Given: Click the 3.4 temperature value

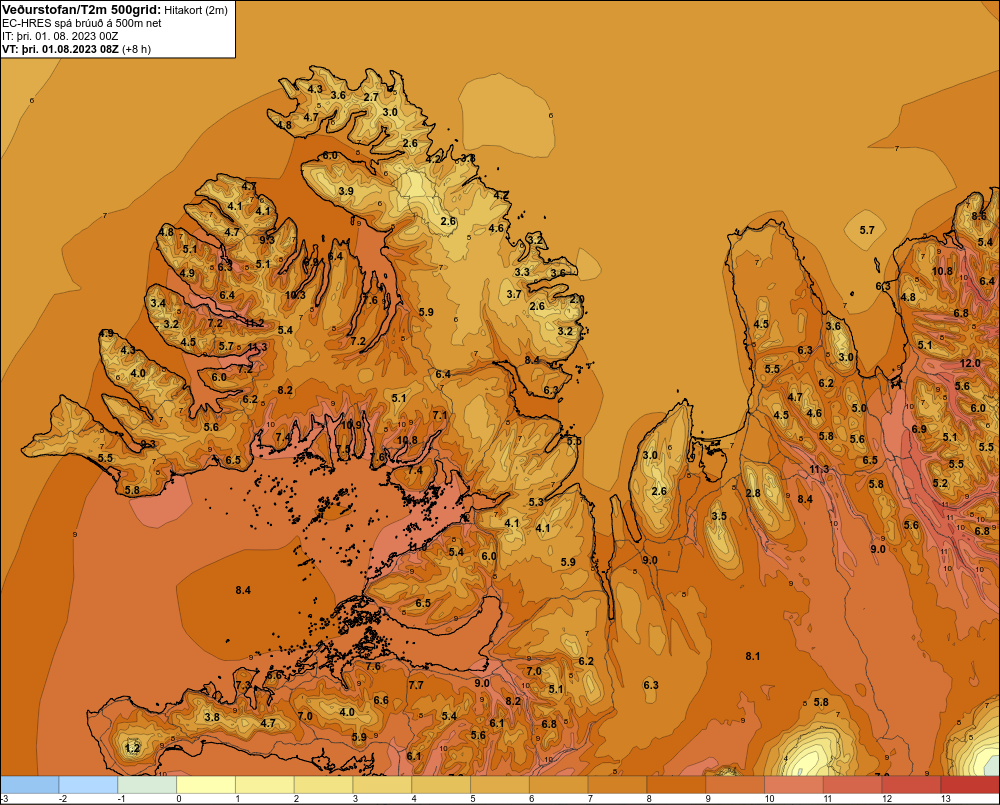Looking at the screenshot, I should [x=158, y=303].
